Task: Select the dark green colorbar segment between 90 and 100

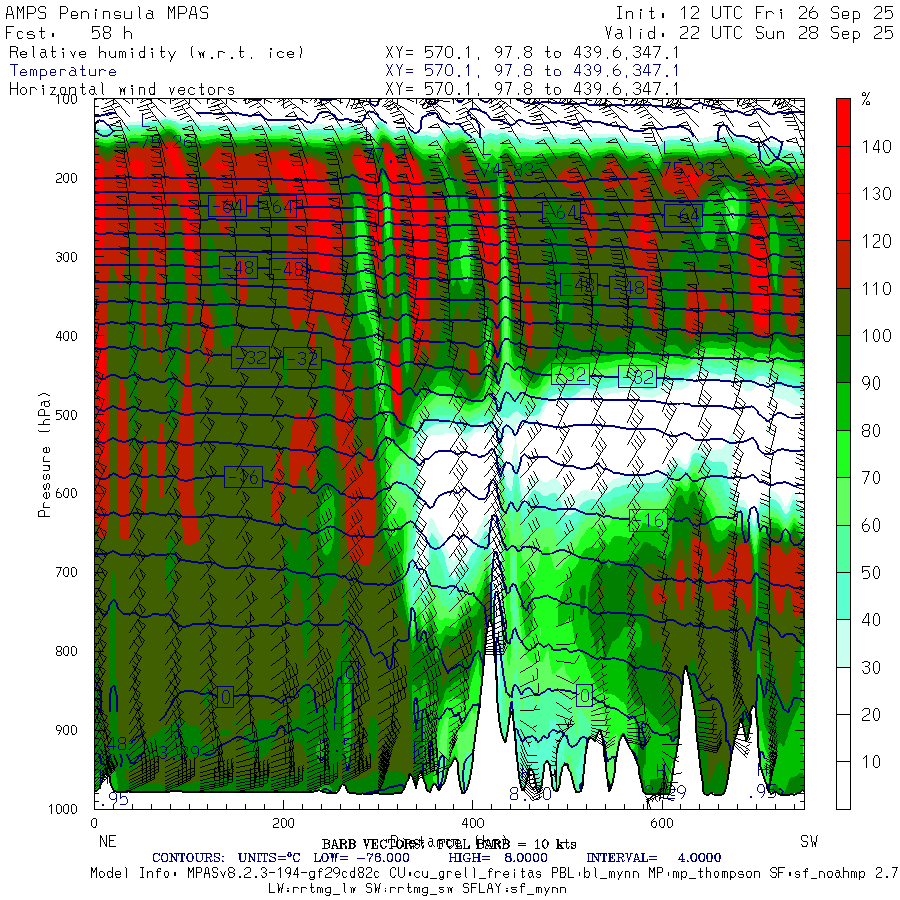Action: pos(843,359)
